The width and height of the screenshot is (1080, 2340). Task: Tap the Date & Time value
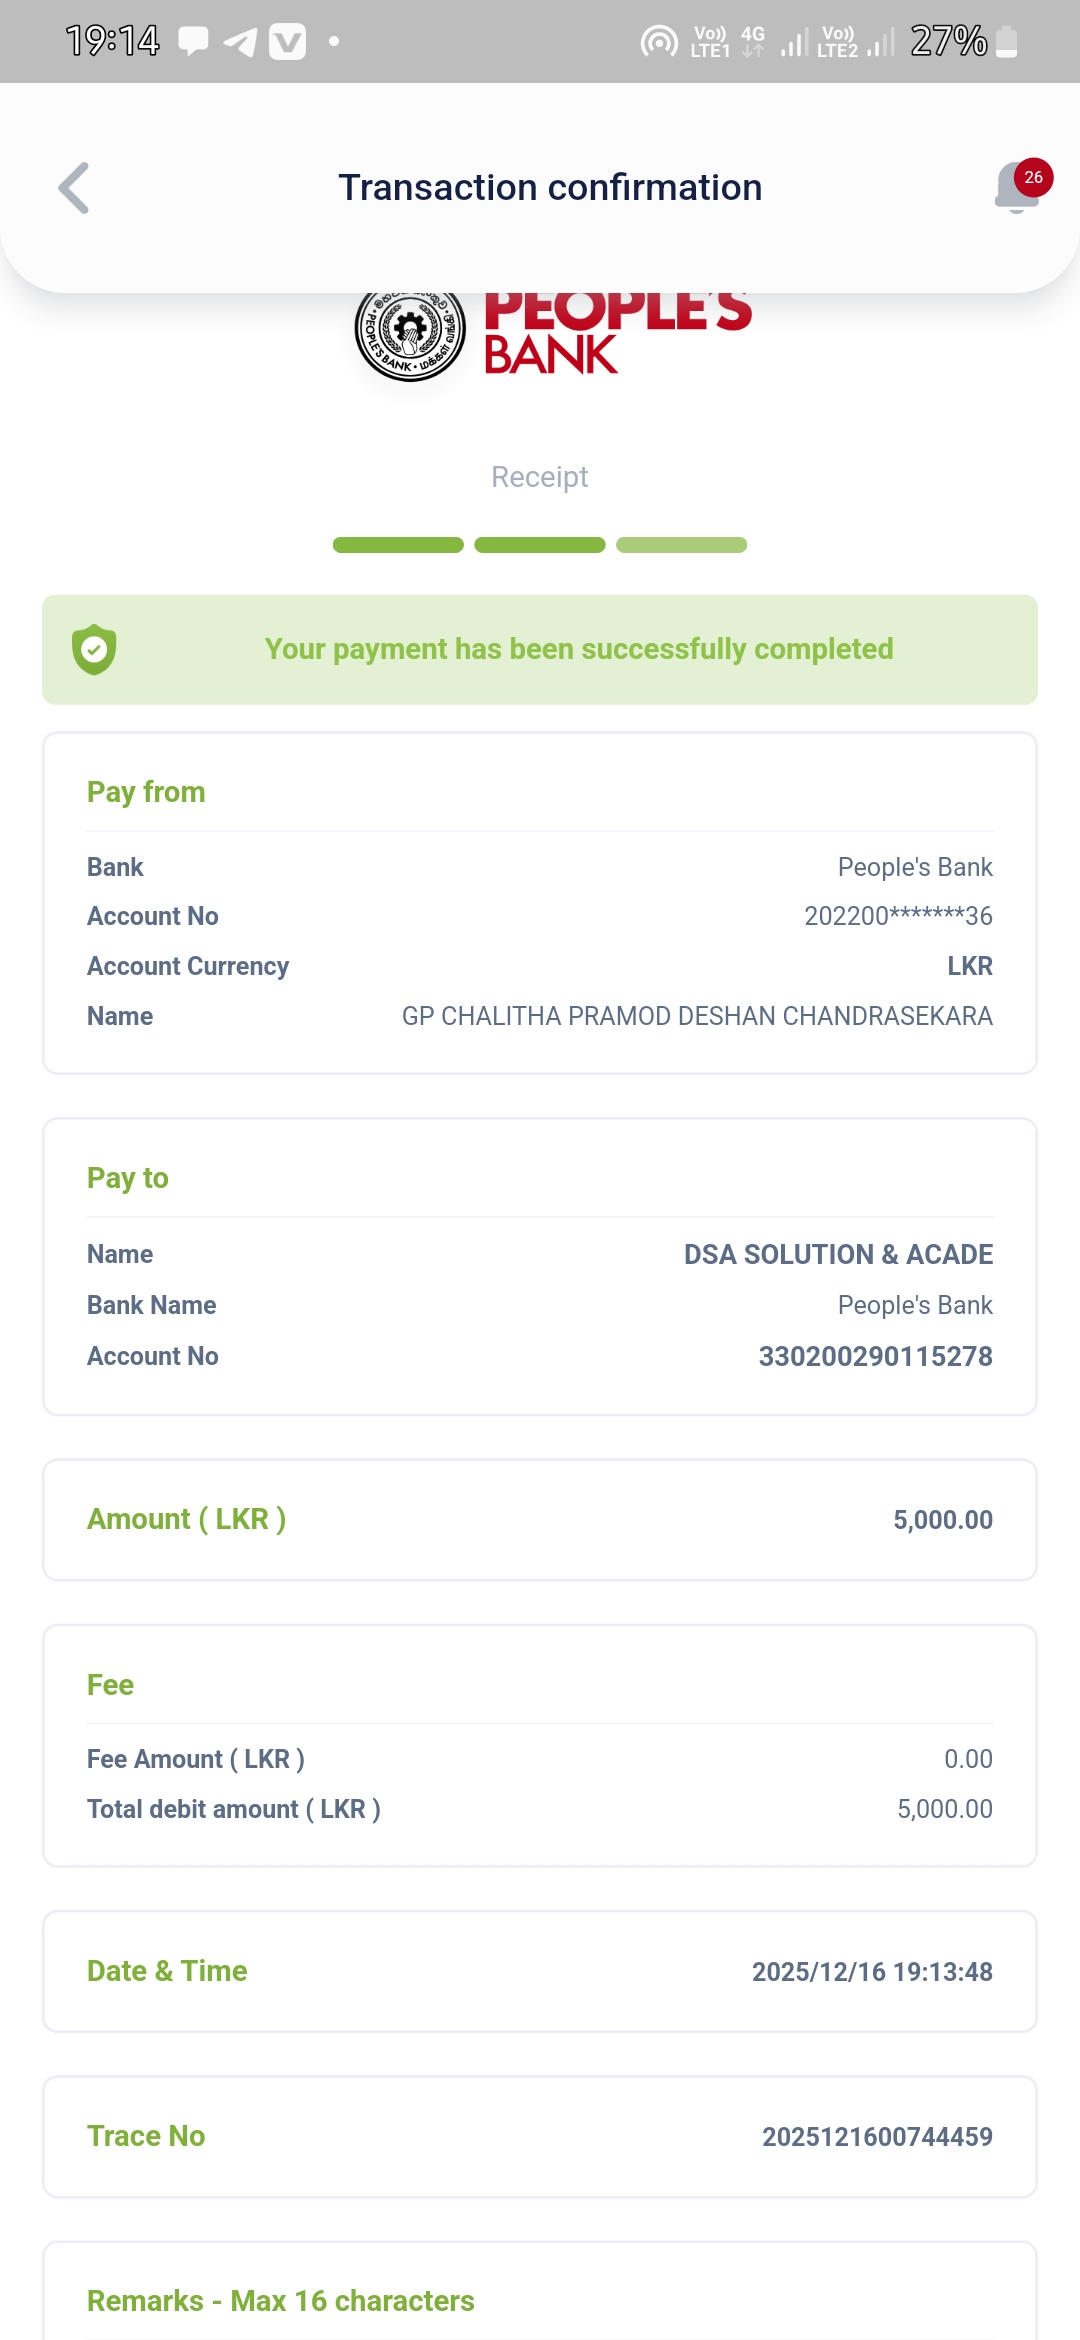(872, 1972)
